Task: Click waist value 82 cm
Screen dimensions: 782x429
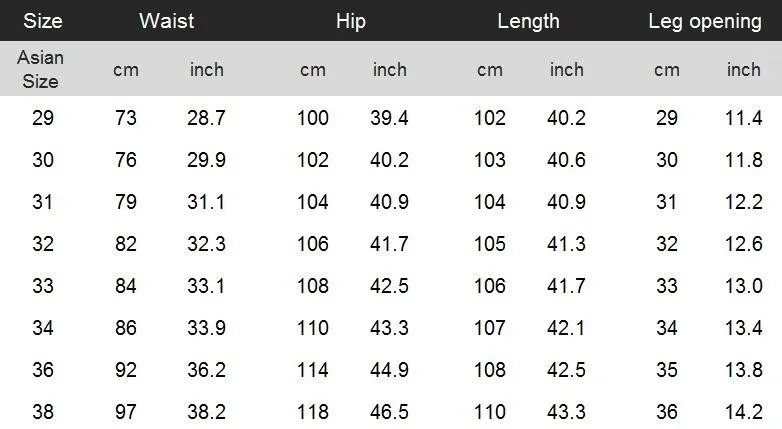Action: (x=125, y=244)
